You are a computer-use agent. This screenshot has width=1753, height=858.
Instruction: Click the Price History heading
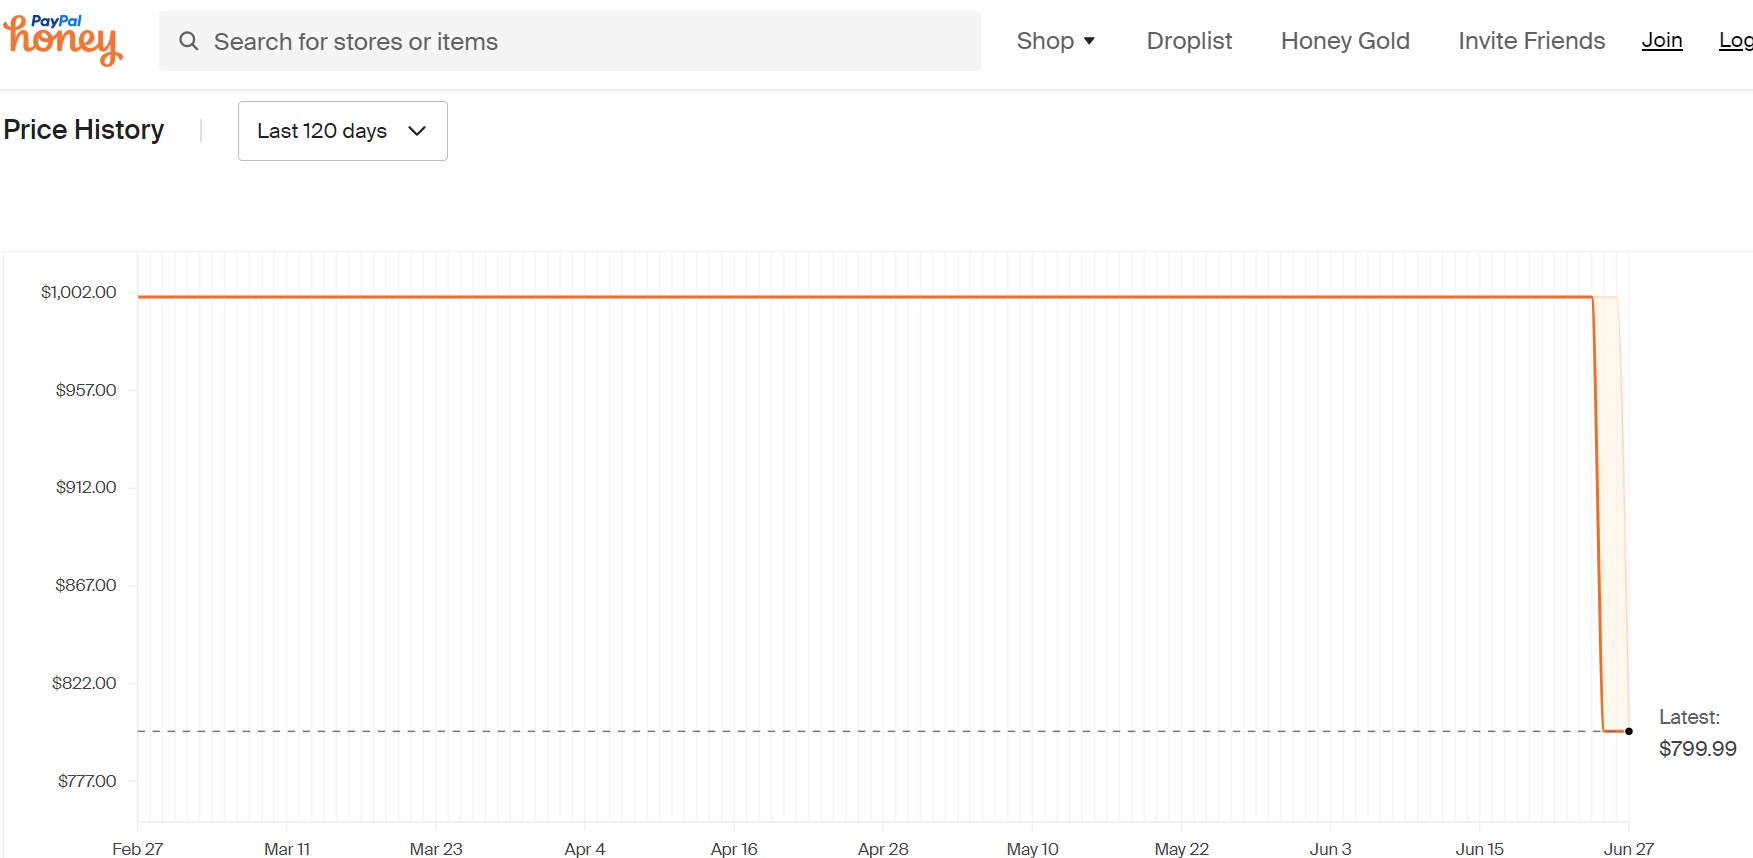click(84, 130)
